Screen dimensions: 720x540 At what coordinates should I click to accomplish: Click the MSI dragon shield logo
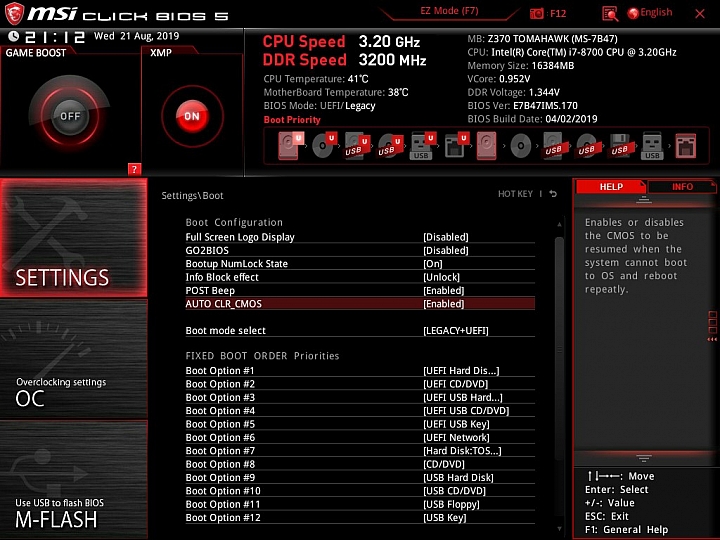[14, 13]
